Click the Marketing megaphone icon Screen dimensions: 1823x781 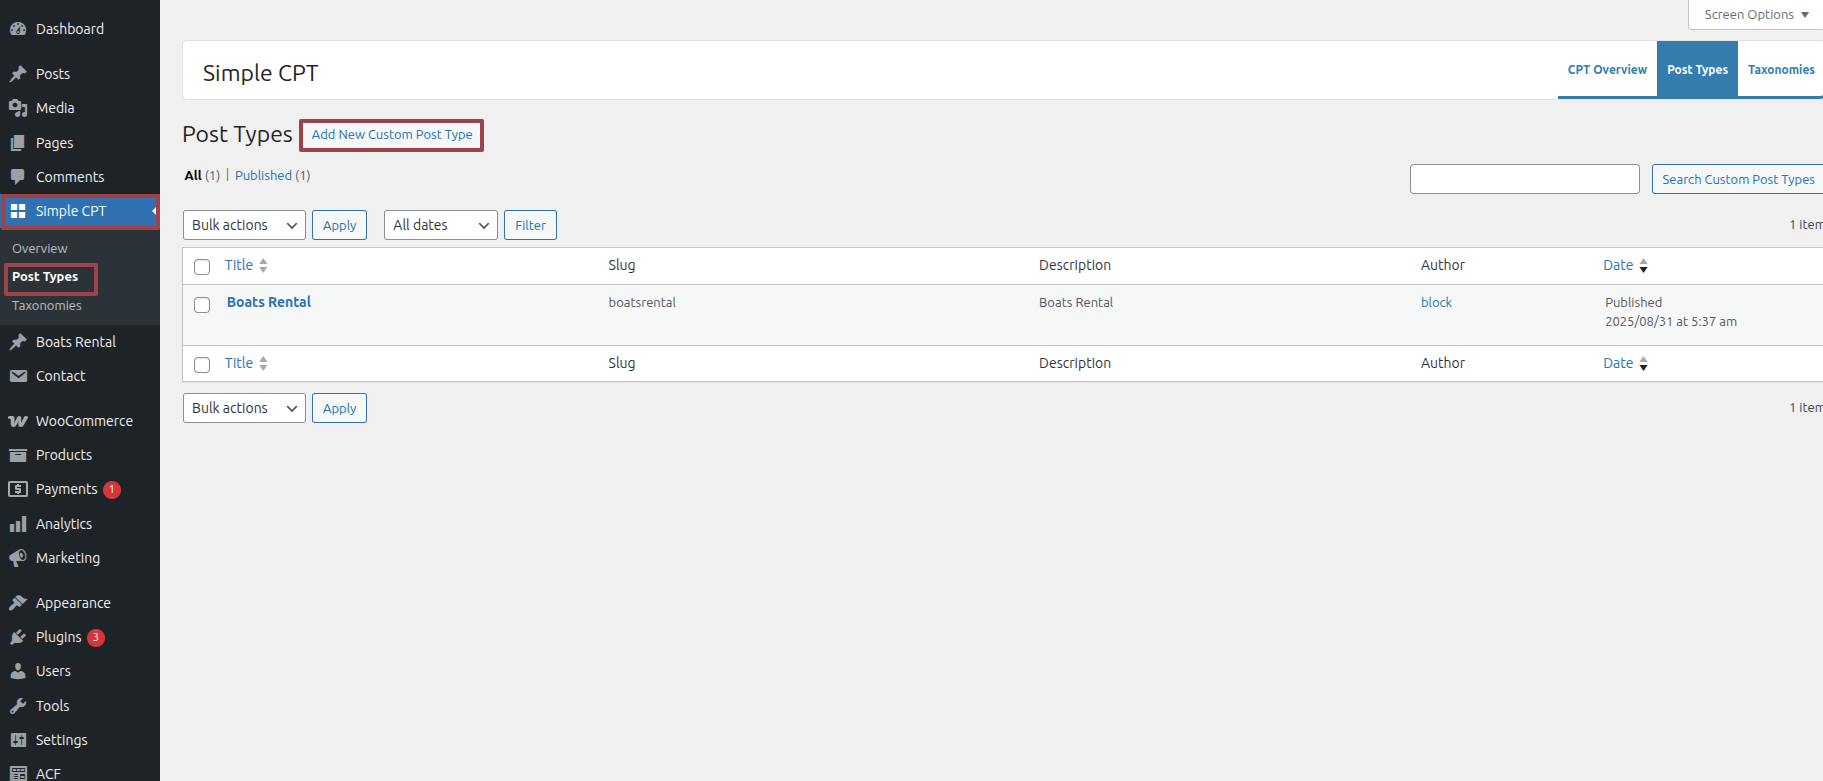(18, 558)
